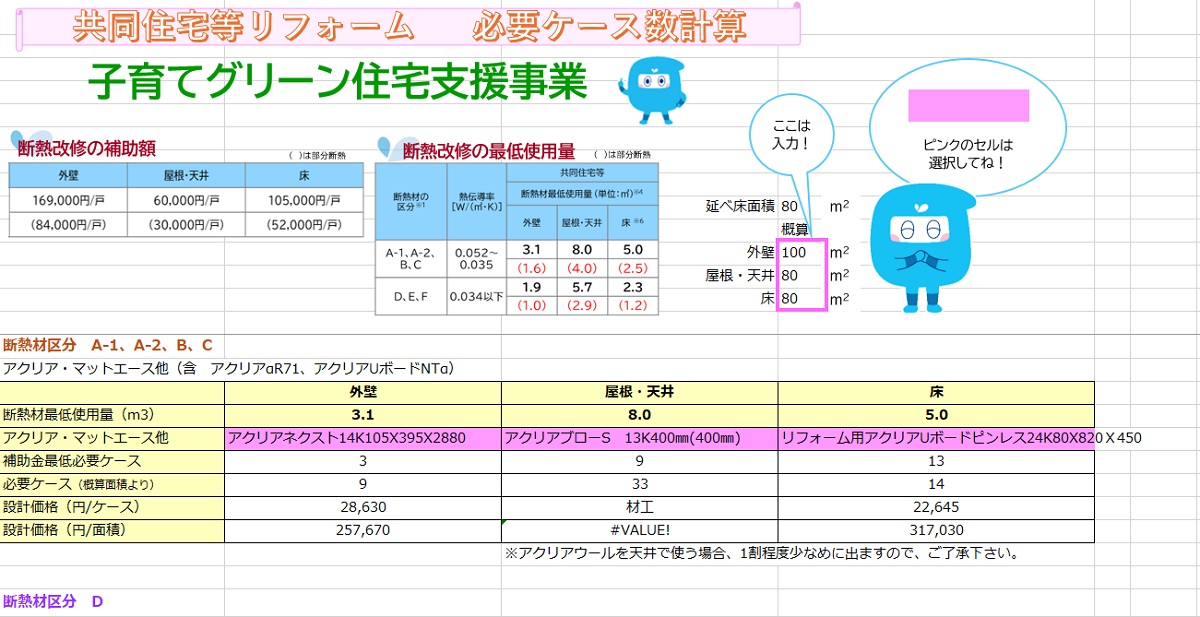Click the #VALUE! error cell
The width and height of the screenshot is (1200, 617).
point(639,530)
